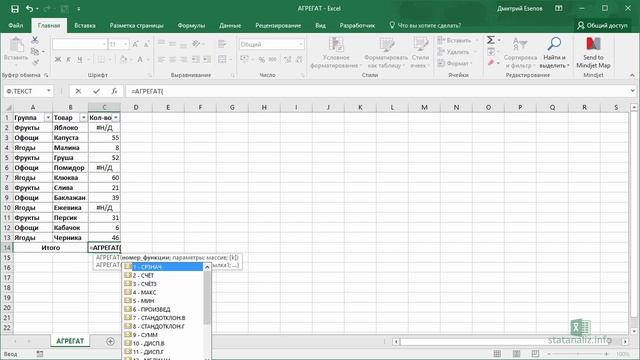The image size is (640, 360).
Task: Click the Save icon in the title bar
Action: (15, 9)
